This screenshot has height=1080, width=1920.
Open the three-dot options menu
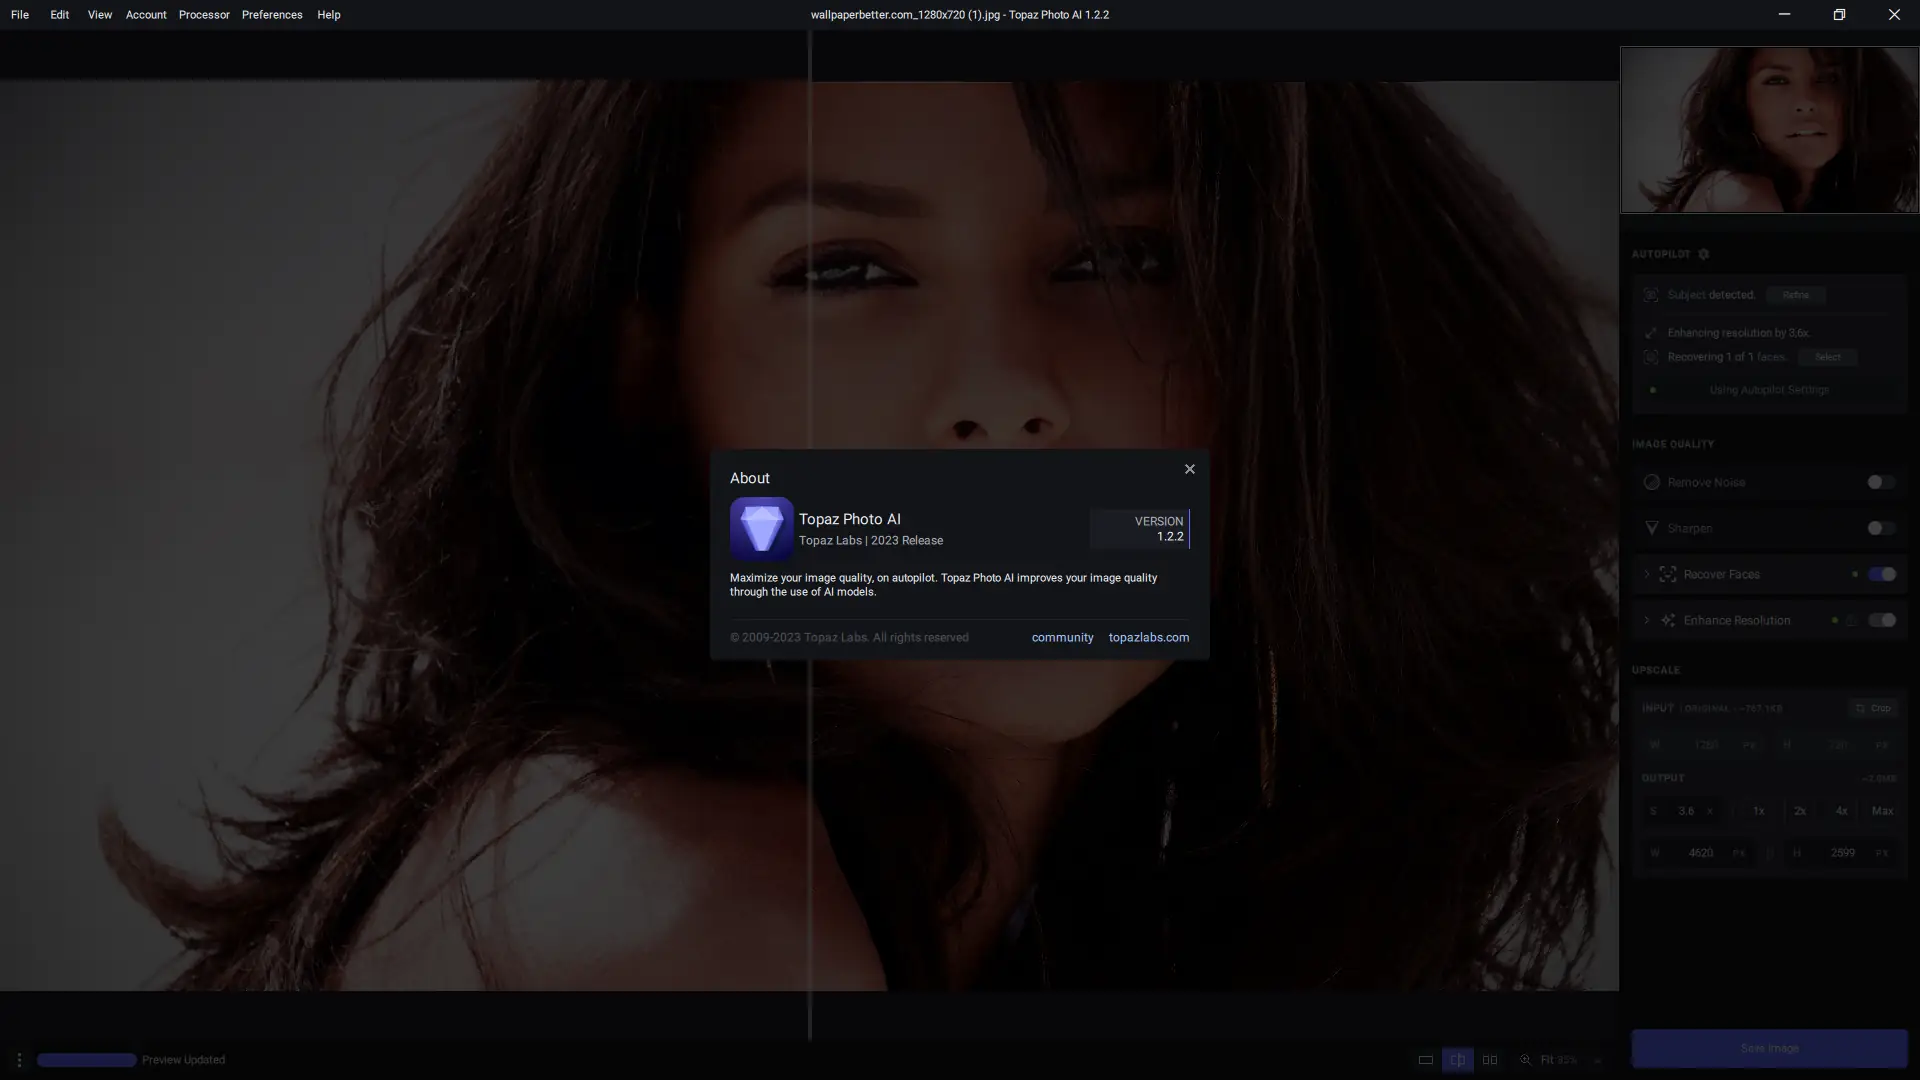click(x=19, y=1060)
